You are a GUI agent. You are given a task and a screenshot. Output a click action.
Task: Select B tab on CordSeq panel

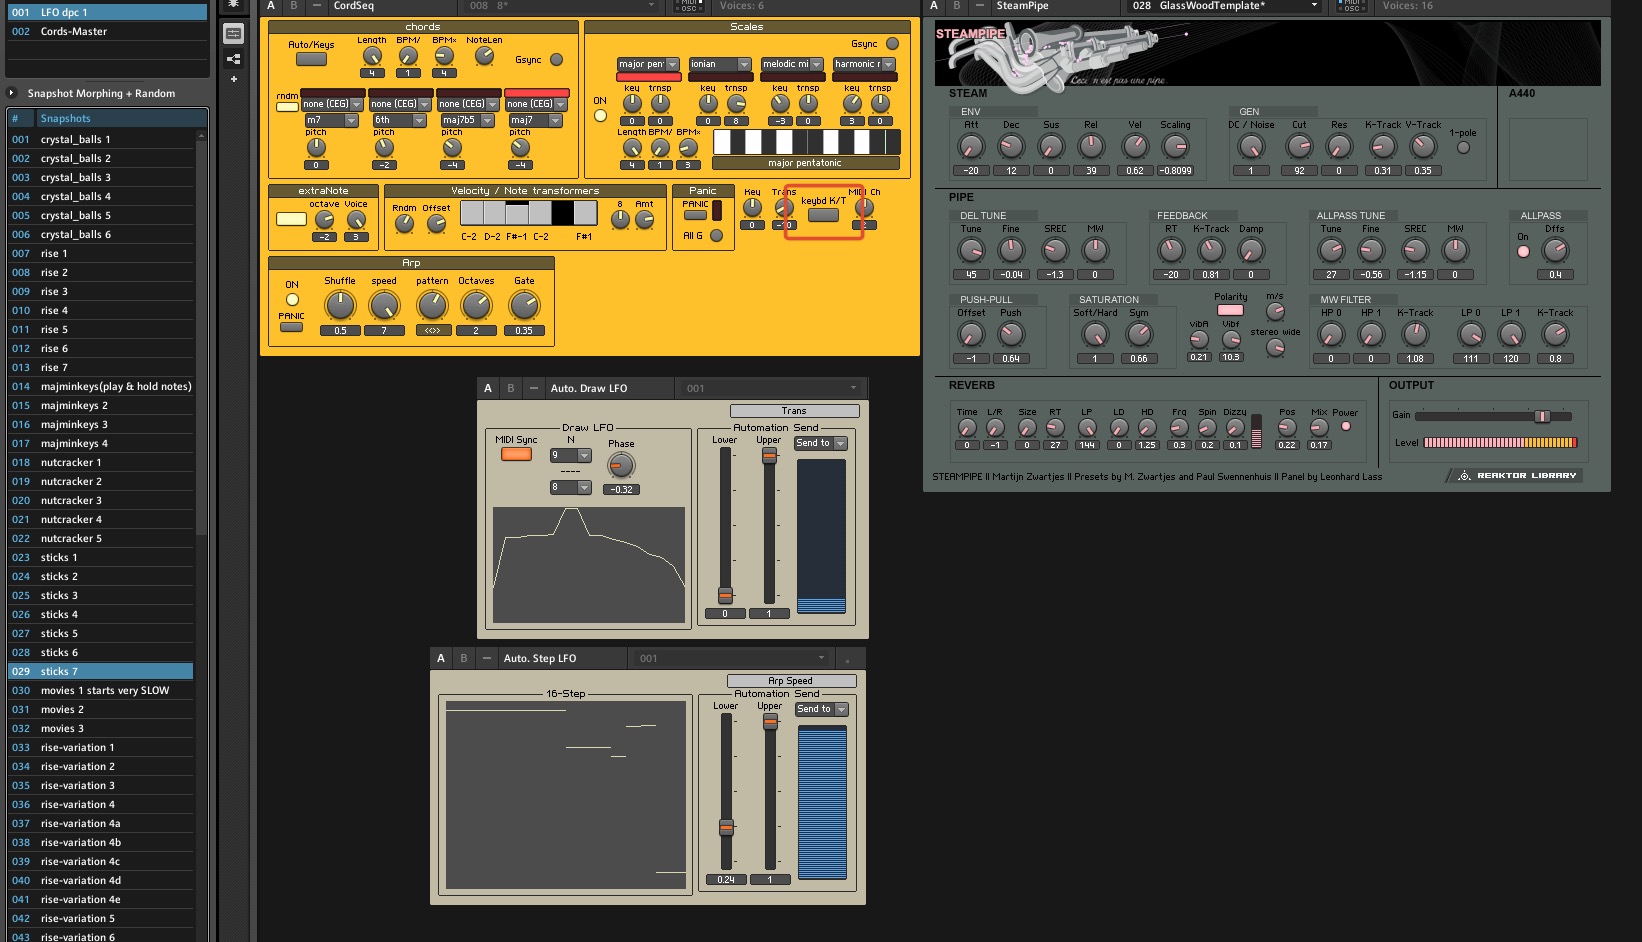(x=294, y=6)
